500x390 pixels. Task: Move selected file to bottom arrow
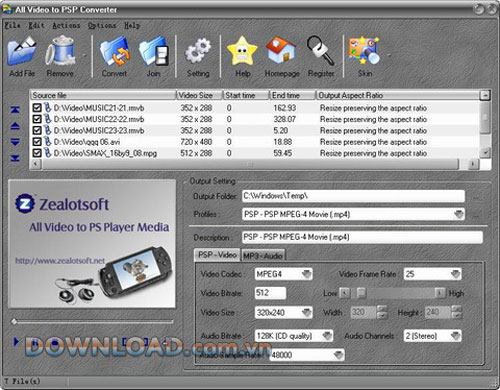point(15,158)
